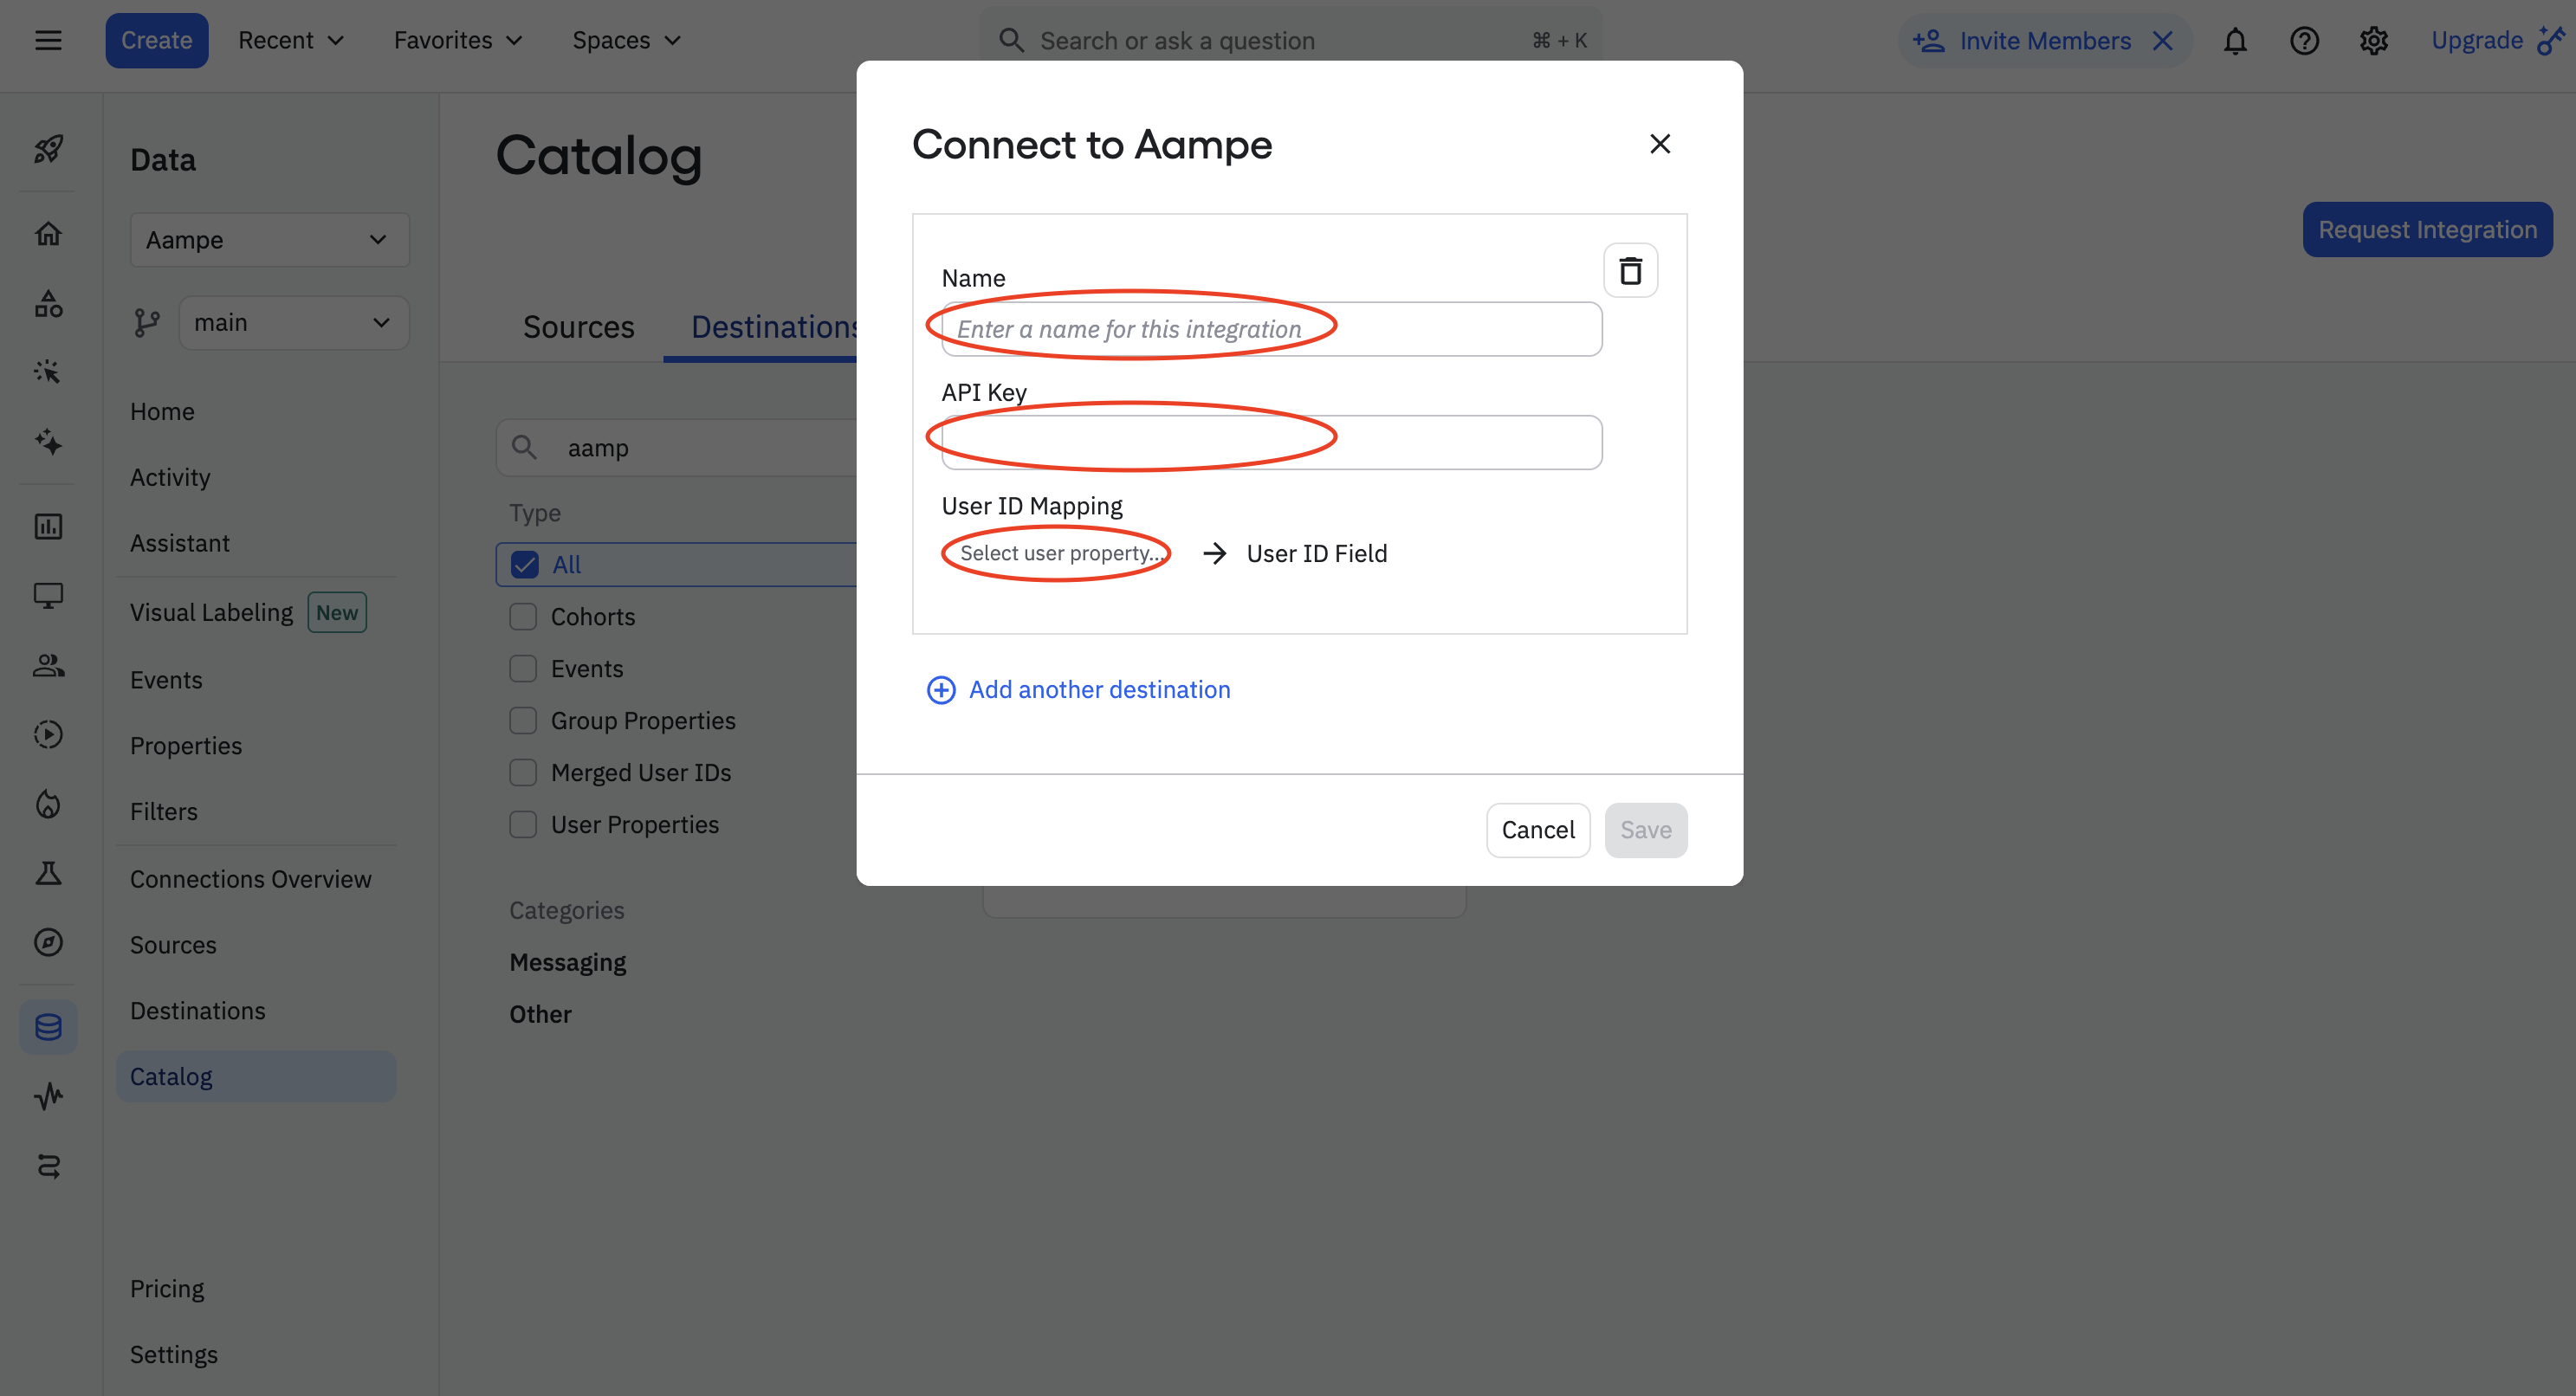Click the home icon in sidebar
The image size is (2576, 1396).
pos(48,234)
